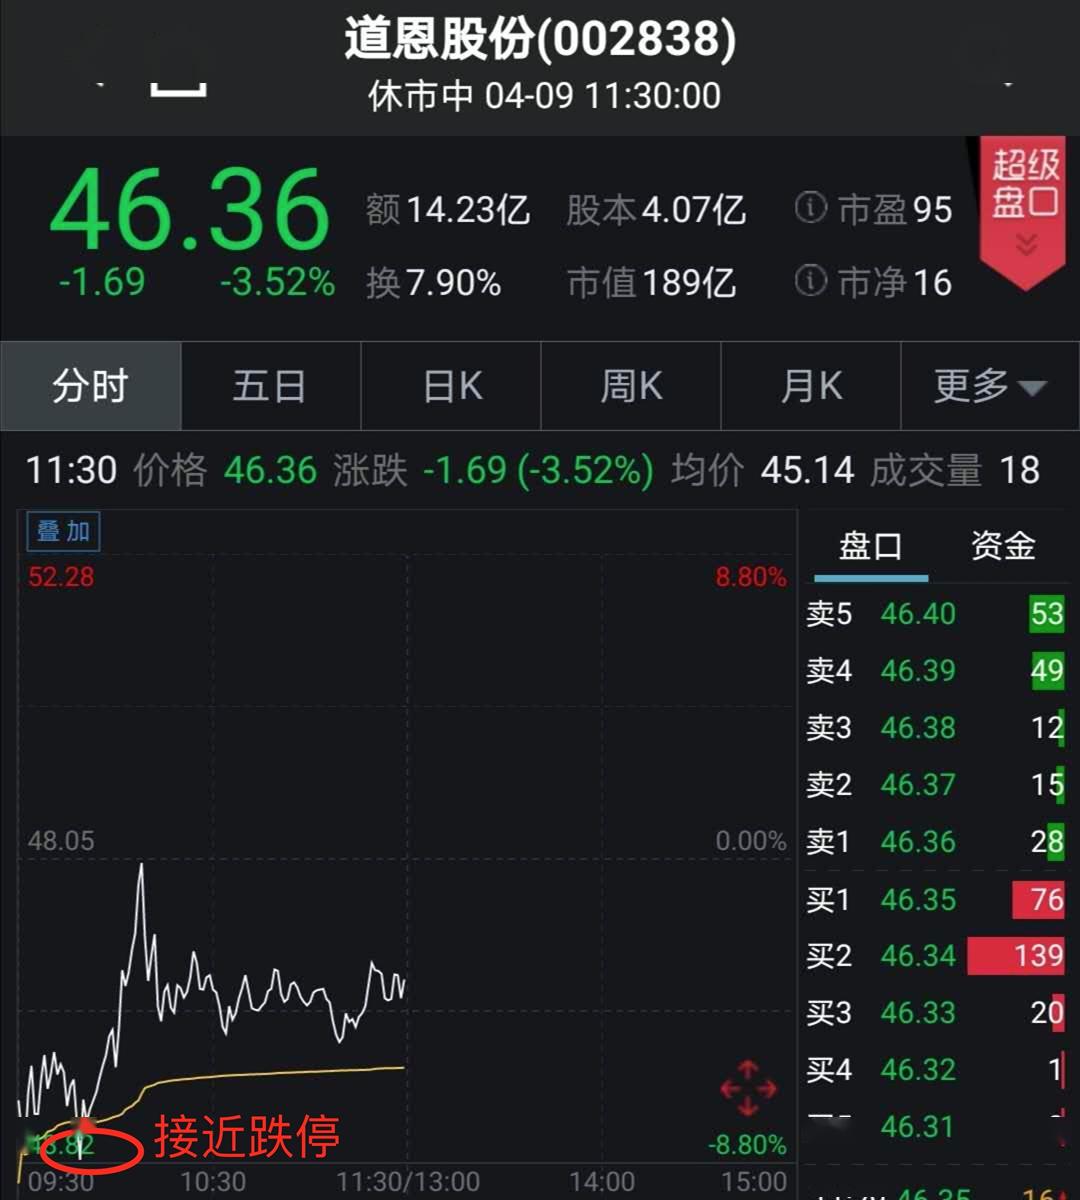Tap the red four-arrow fullscreen chart icon
Screen dimensions: 1080x1200
[x=749, y=1089]
